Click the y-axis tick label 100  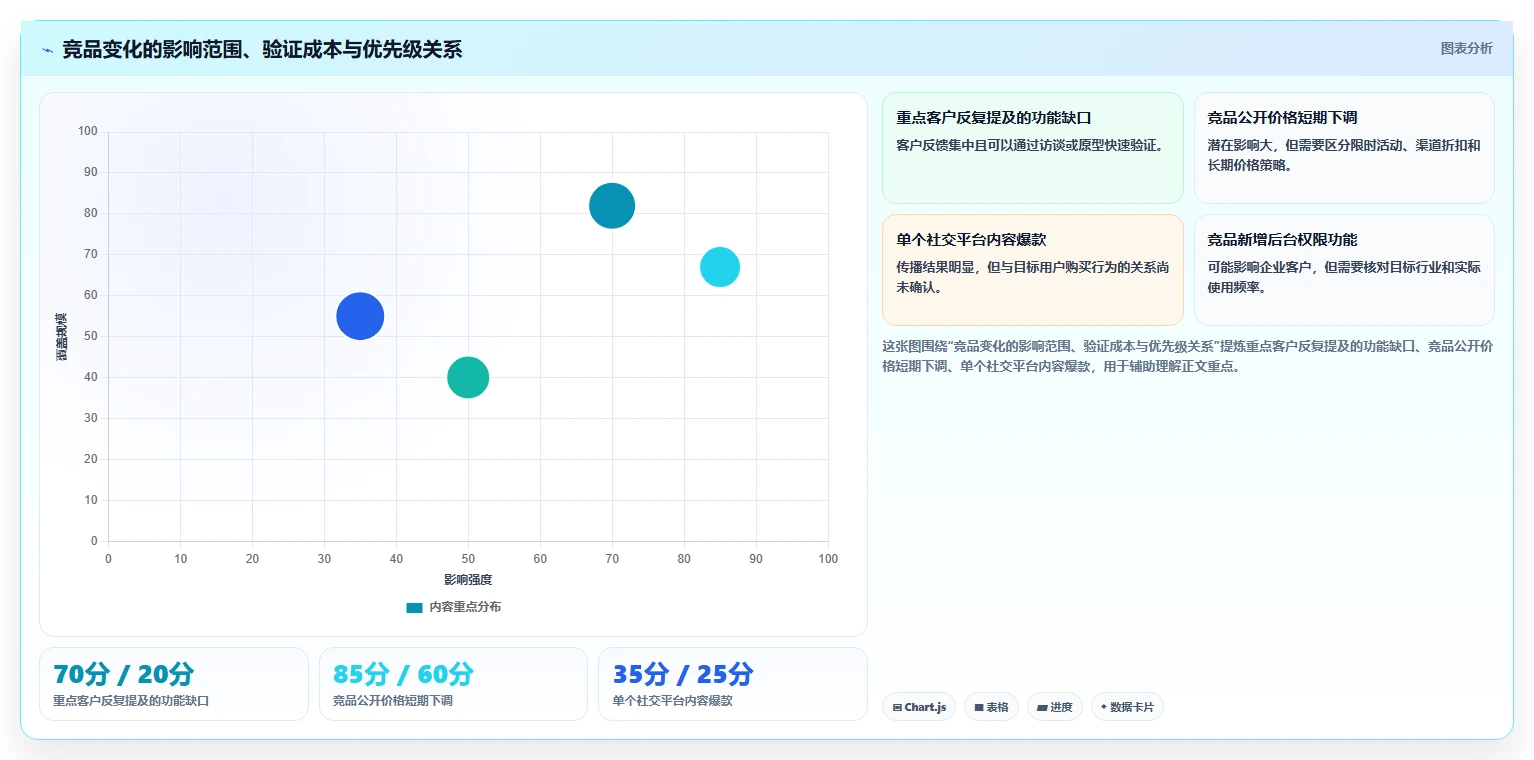tap(88, 131)
